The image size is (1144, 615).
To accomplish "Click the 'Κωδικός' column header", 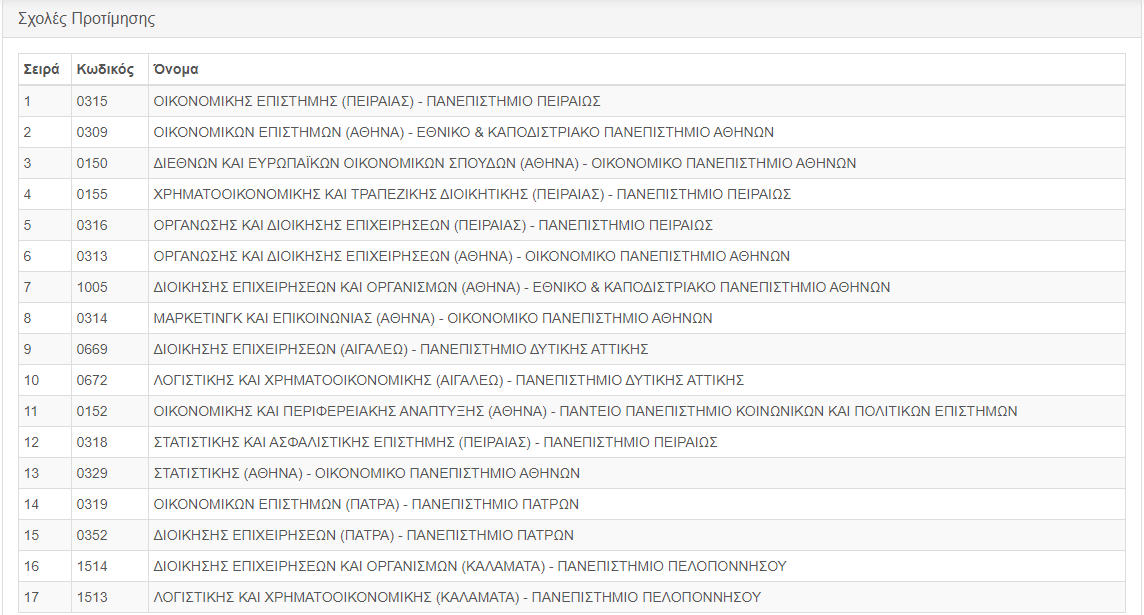I will 105,70.
